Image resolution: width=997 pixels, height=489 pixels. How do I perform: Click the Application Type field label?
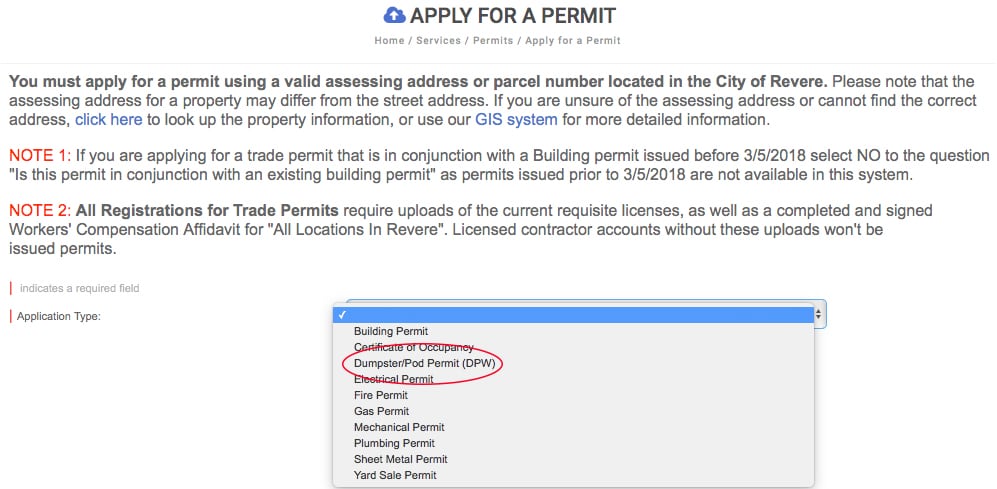click(58, 315)
